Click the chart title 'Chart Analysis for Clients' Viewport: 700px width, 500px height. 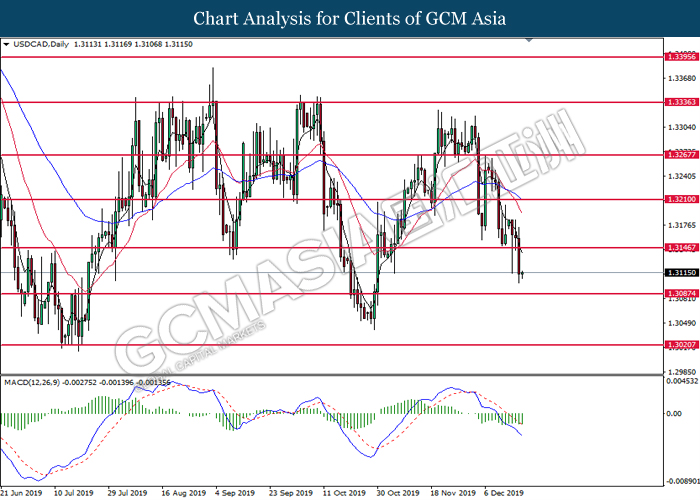(349, 18)
